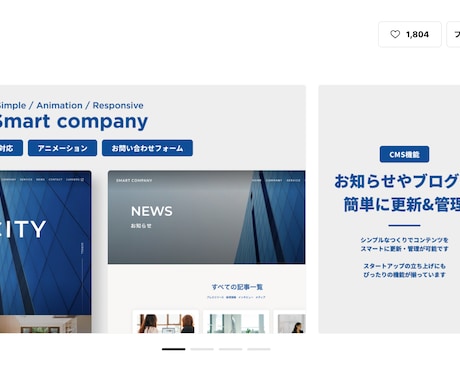Image resolution: width=460 pixels, height=380 pixels.
Task: Open the CMS機能 preview slide on the right
Action: click(x=389, y=209)
